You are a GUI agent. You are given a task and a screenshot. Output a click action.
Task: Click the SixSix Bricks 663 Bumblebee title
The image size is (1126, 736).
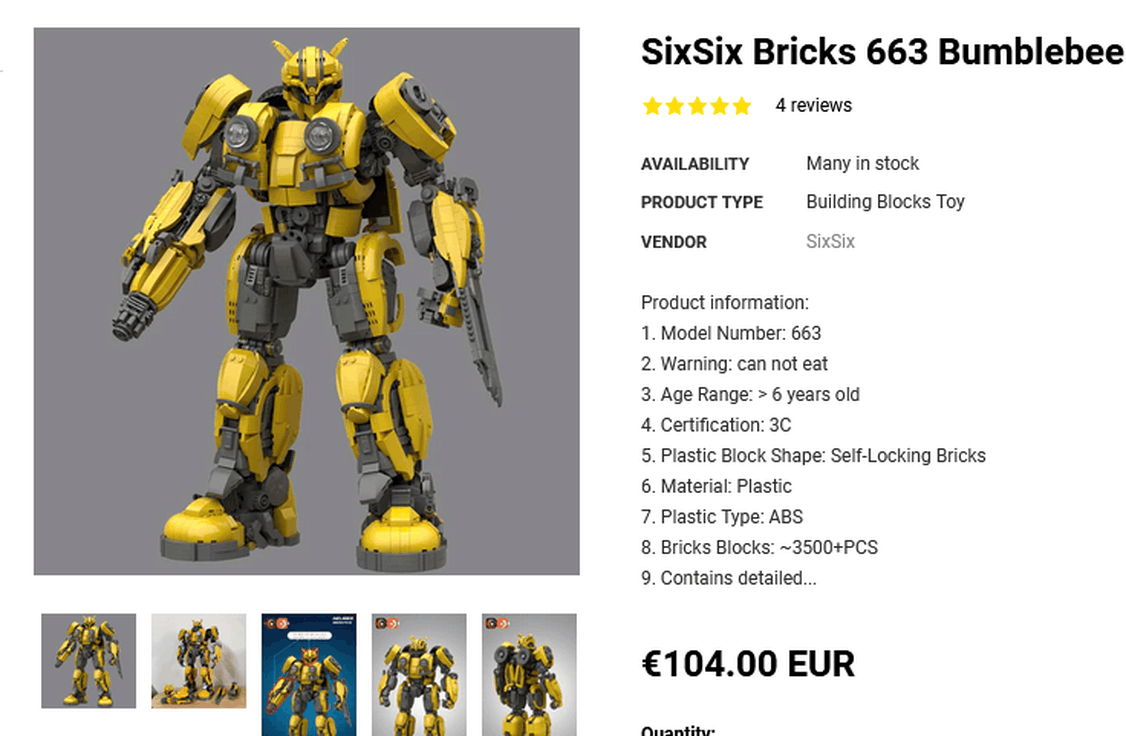click(883, 52)
